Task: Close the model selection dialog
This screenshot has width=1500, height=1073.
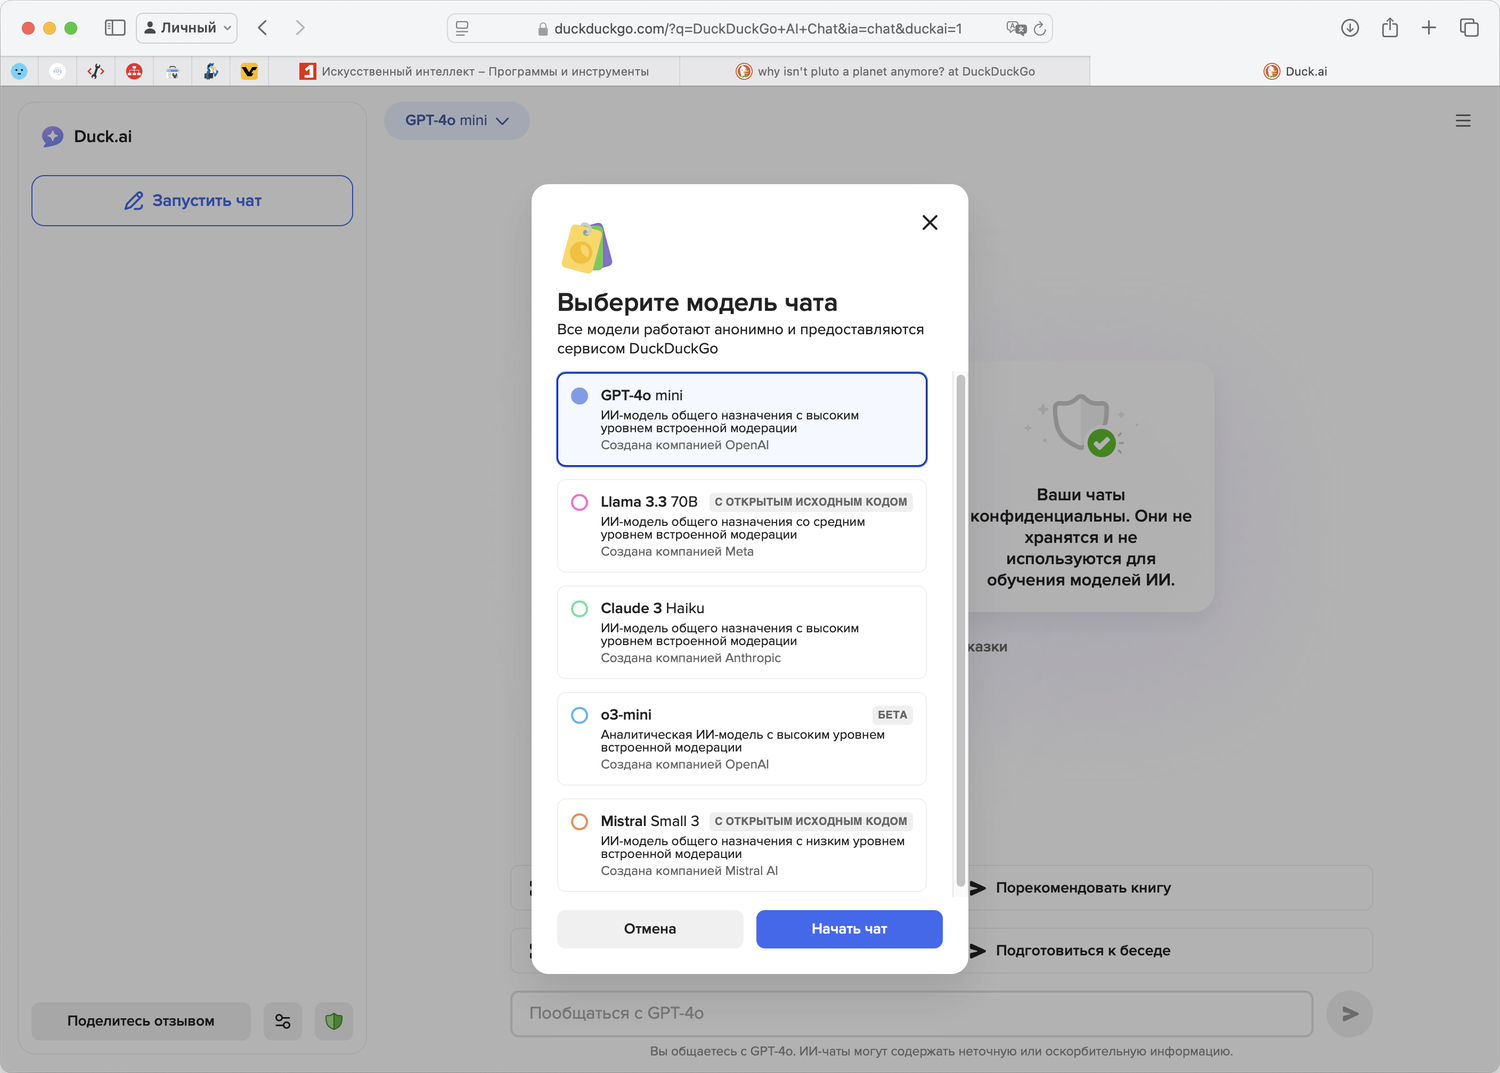Action: [x=930, y=222]
